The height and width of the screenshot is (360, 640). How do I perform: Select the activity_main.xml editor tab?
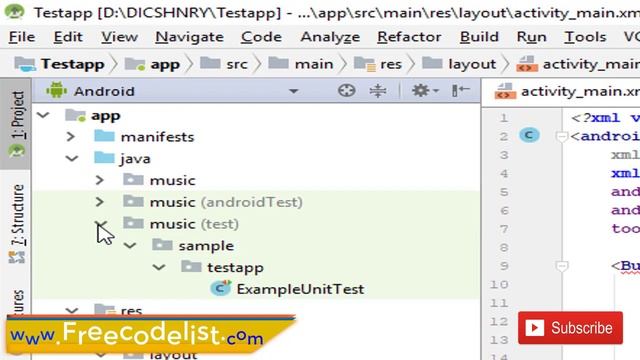567,91
